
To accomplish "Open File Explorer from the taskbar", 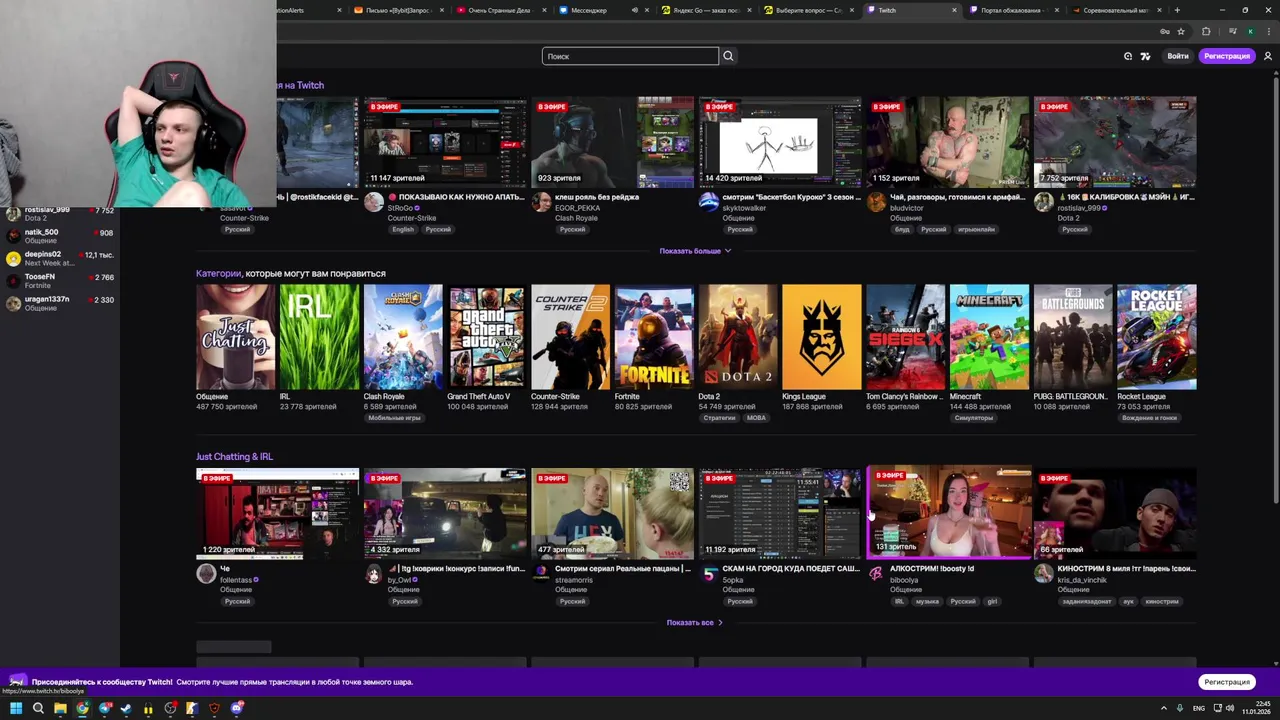I will pyautogui.click(x=60, y=708).
